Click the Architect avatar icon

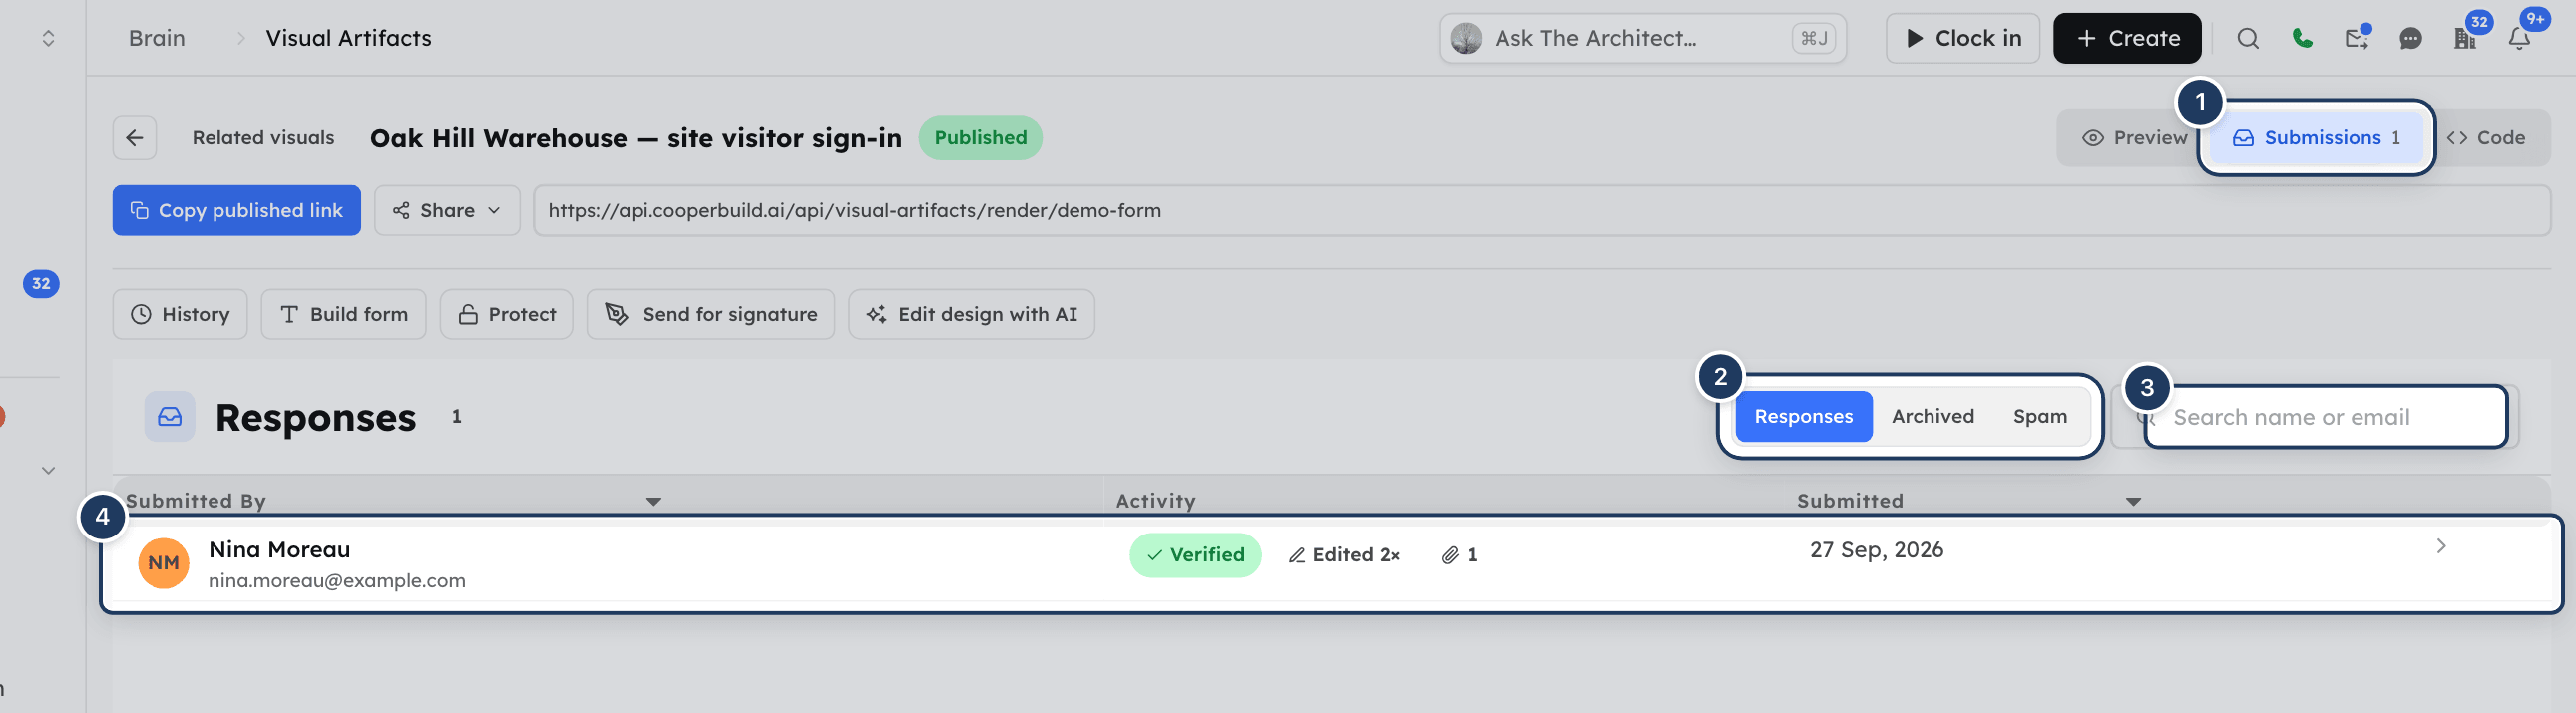tap(1466, 38)
